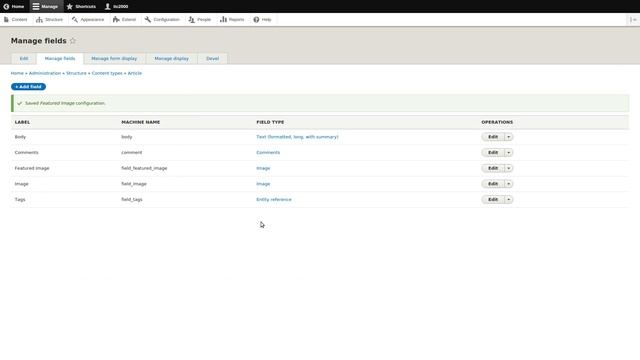Click the 'field_featured_image' machine name cell

[x=144, y=168]
